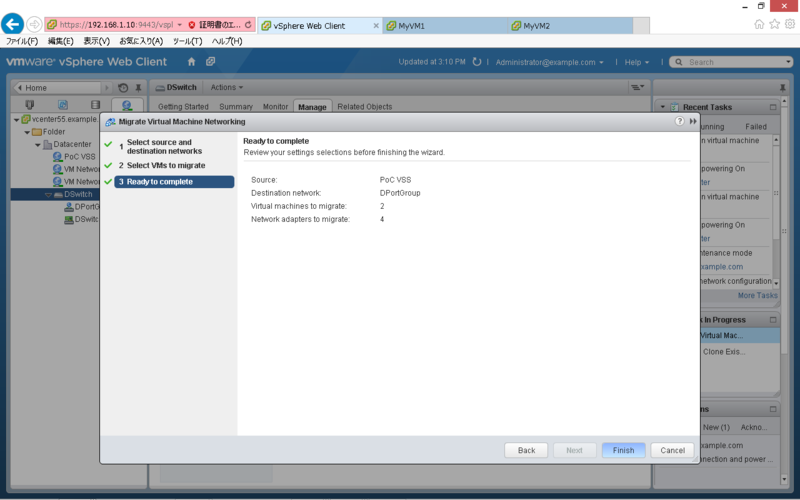Go to step 1 Select source and destination networks
The width and height of the screenshot is (800, 500).
pos(164,146)
